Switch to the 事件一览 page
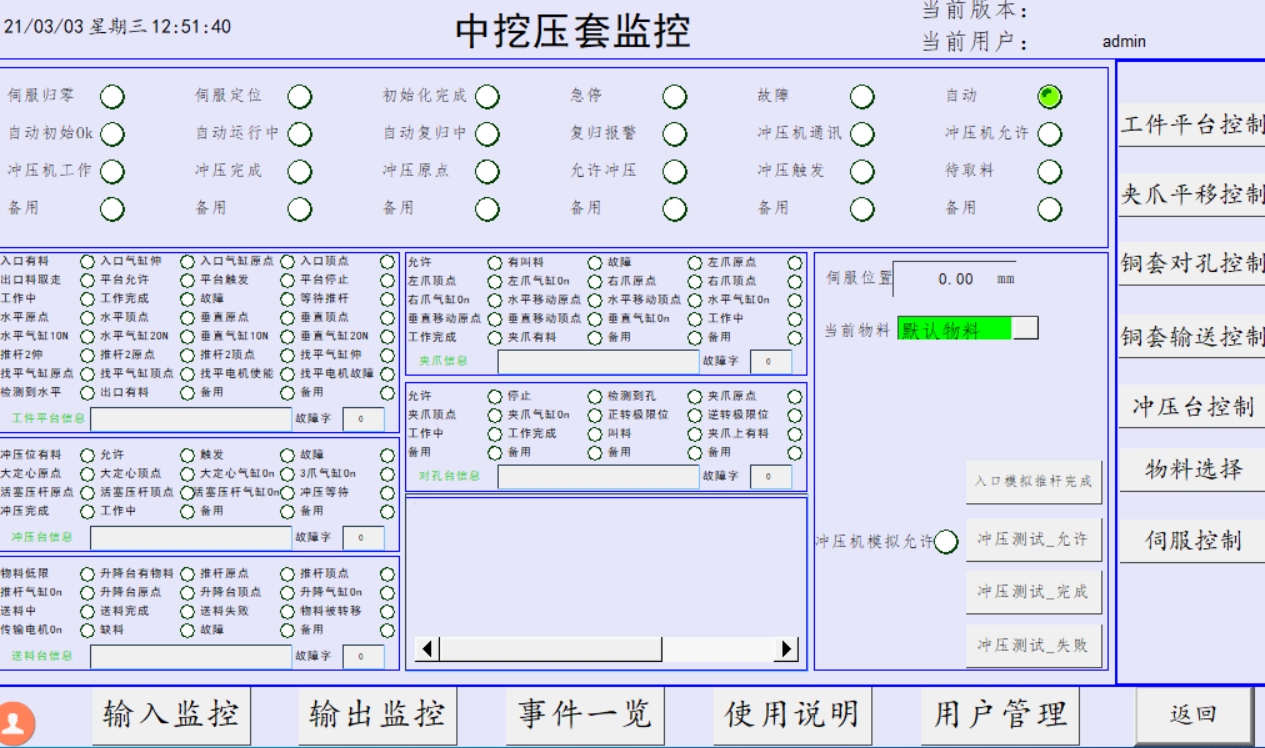 coord(584,715)
